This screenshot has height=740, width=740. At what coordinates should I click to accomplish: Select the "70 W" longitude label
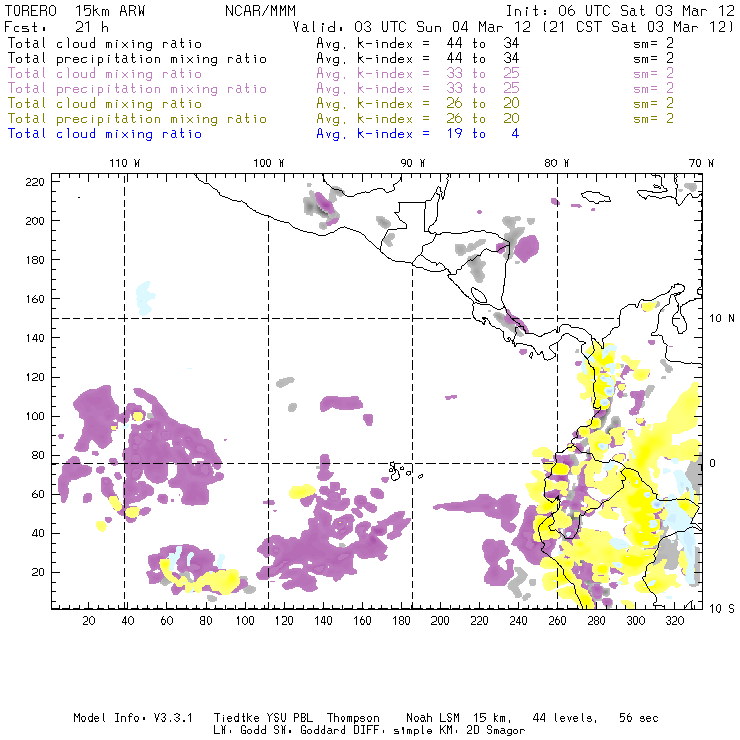pyautogui.click(x=701, y=163)
